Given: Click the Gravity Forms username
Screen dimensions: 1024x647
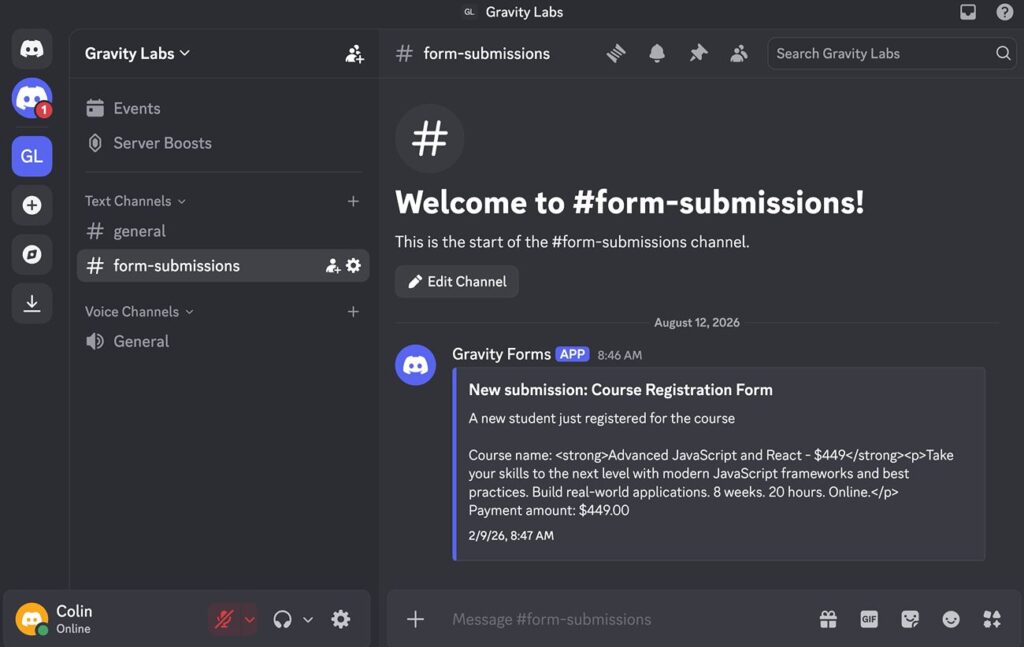Looking at the screenshot, I should [501, 354].
